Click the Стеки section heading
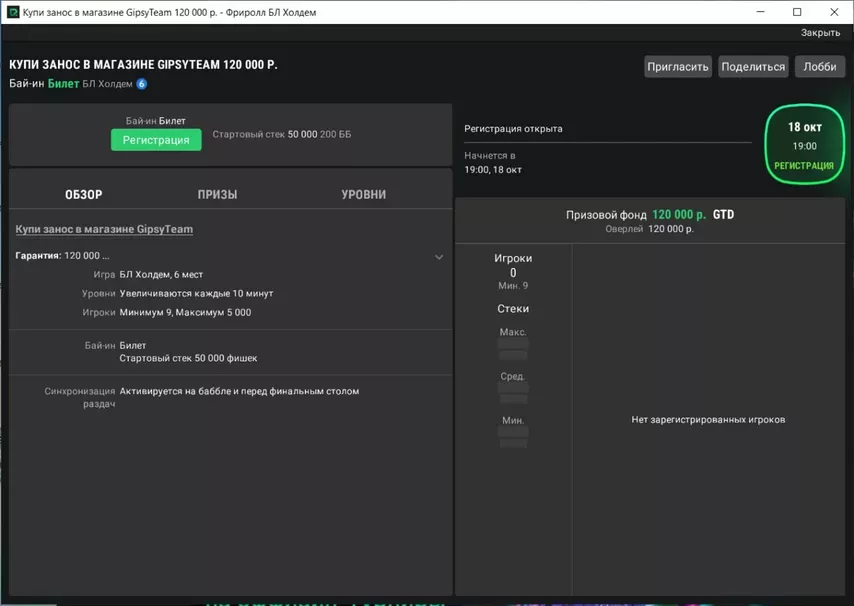This screenshot has height=606, width=854. click(x=513, y=309)
